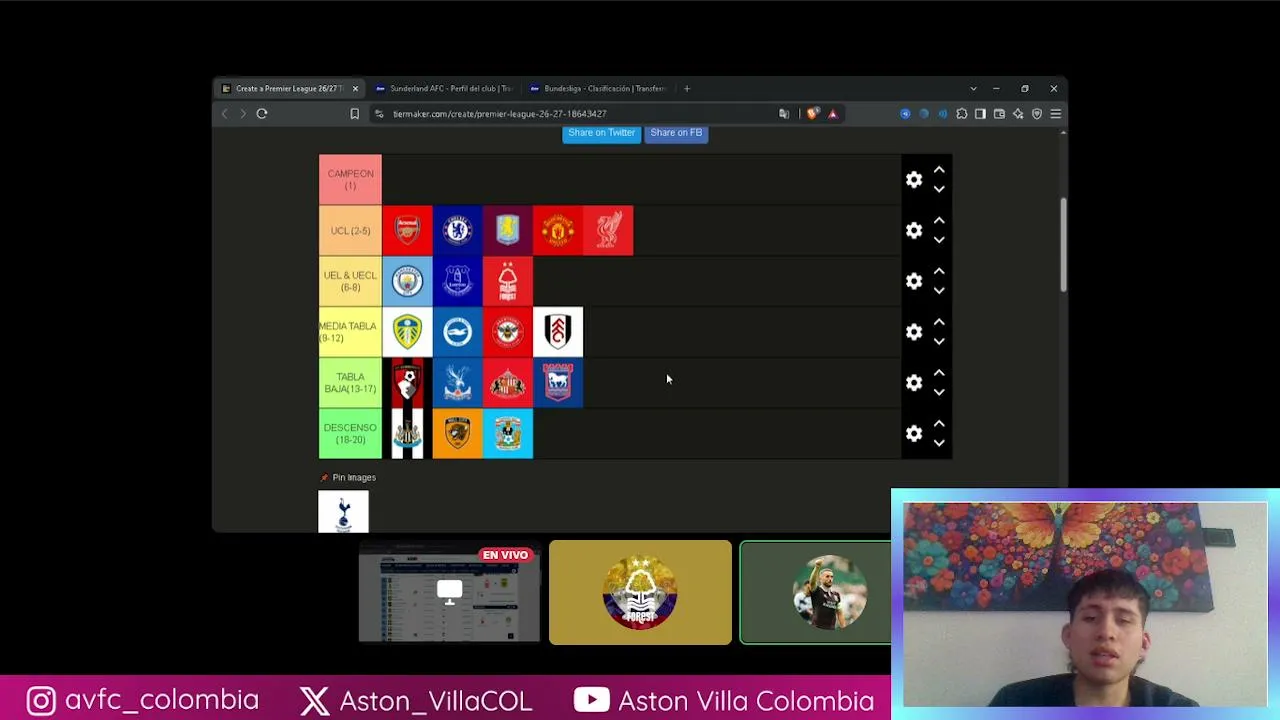The width and height of the screenshot is (1280, 720).
Task: Open the browser hamburger menu
Action: click(1055, 114)
